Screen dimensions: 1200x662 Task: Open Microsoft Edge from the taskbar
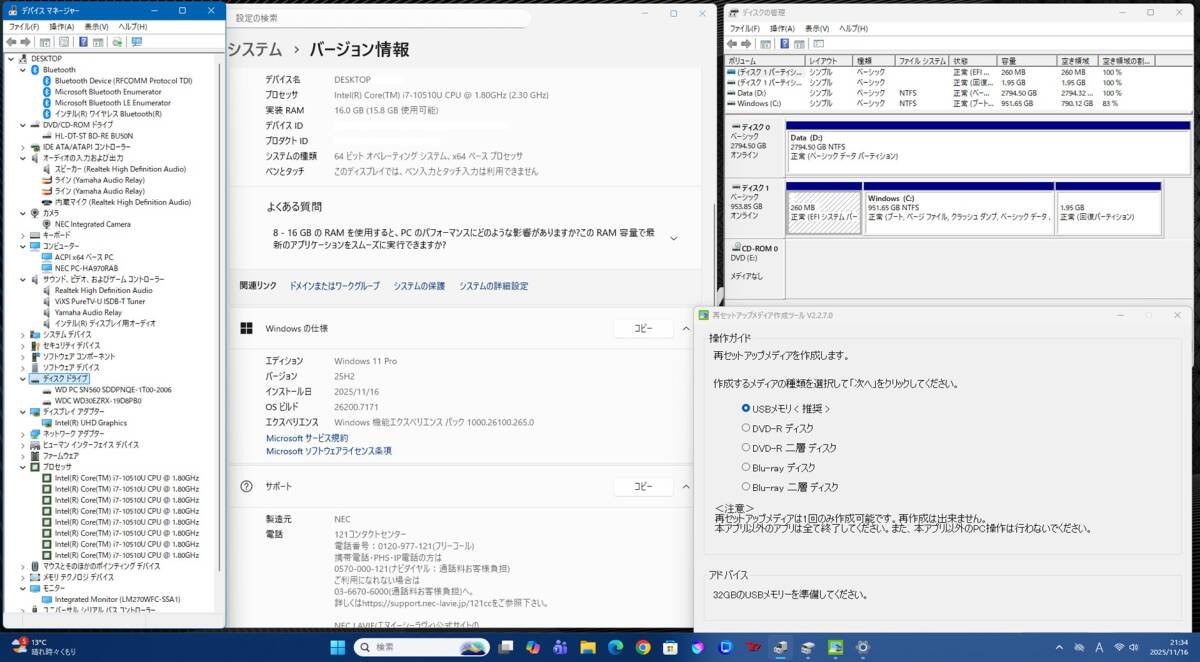pos(615,647)
